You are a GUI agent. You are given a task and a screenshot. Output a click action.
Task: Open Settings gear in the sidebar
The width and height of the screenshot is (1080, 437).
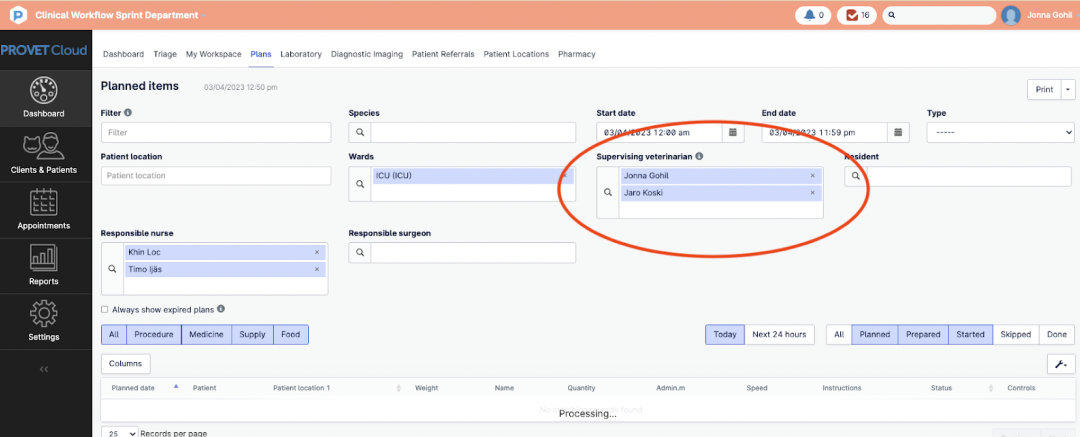(44, 323)
